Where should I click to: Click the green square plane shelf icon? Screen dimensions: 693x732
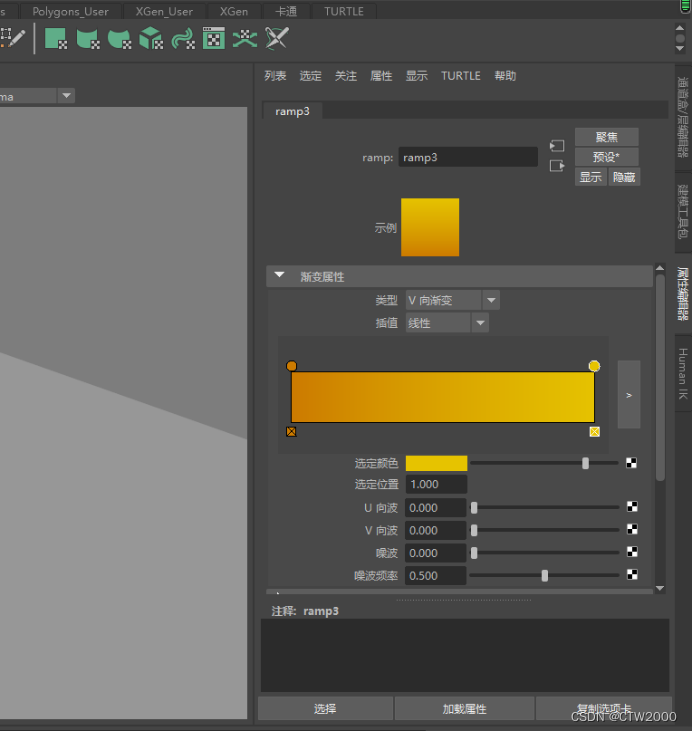tap(56, 38)
